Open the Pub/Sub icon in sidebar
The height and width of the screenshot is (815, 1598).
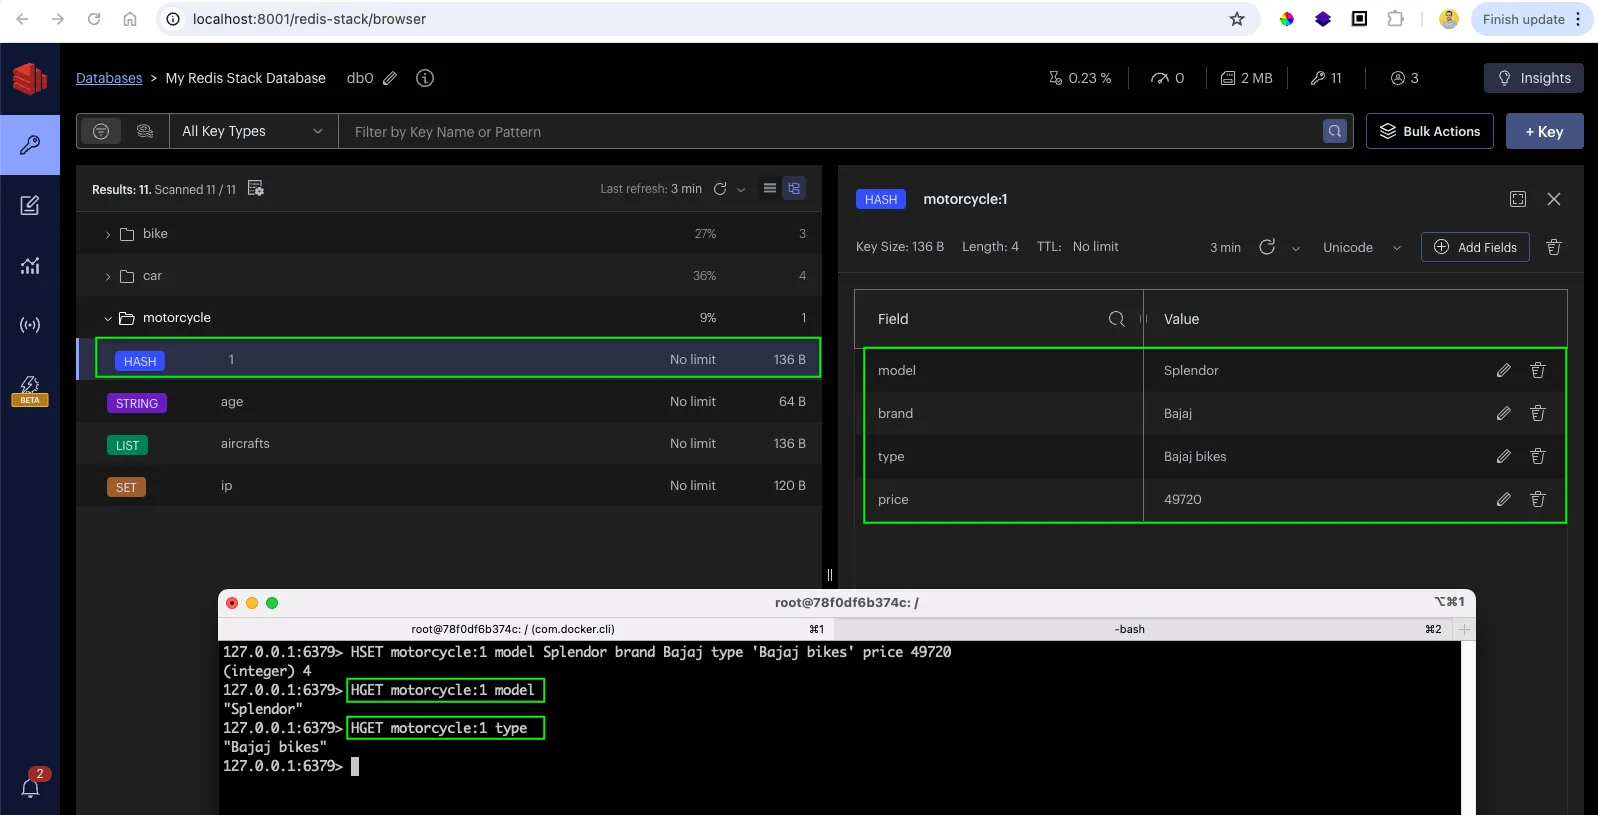[x=30, y=325]
